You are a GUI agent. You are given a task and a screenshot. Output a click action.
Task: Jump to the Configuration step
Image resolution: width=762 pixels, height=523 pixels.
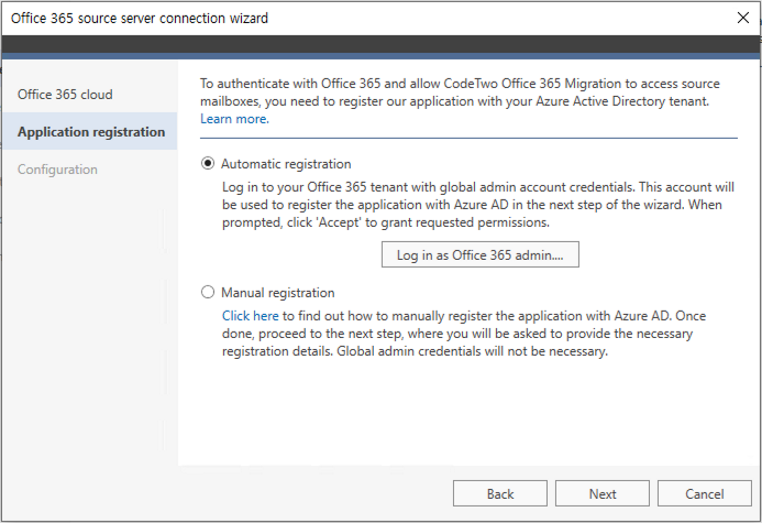pos(57,169)
